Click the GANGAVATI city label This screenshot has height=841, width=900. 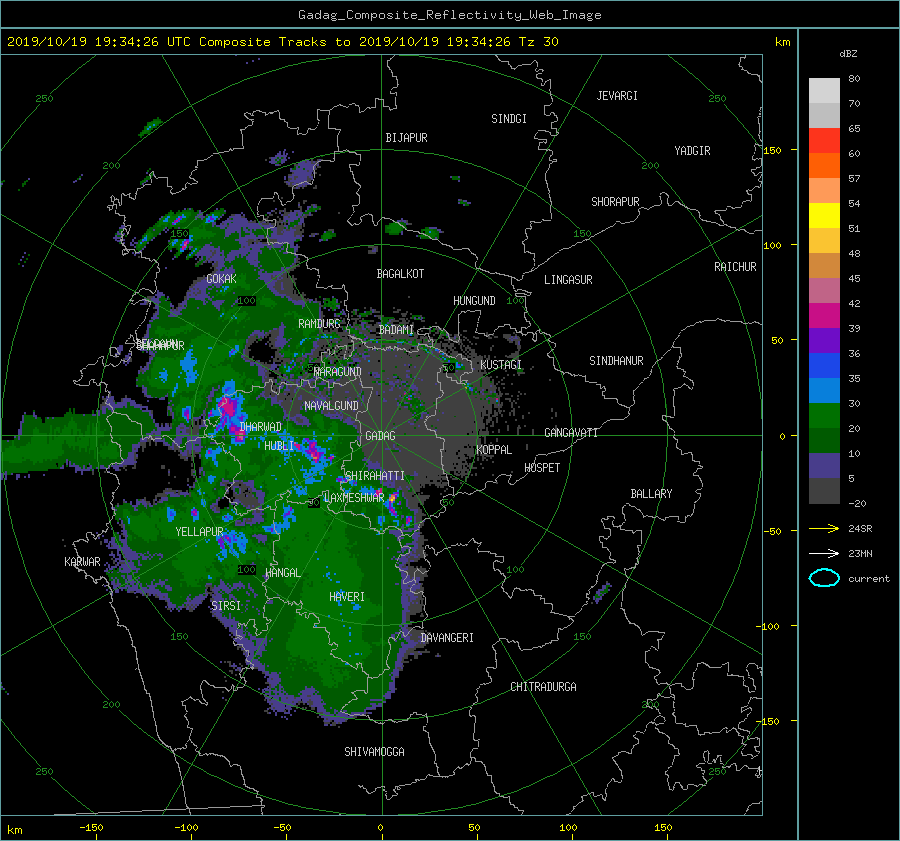pyautogui.click(x=571, y=433)
